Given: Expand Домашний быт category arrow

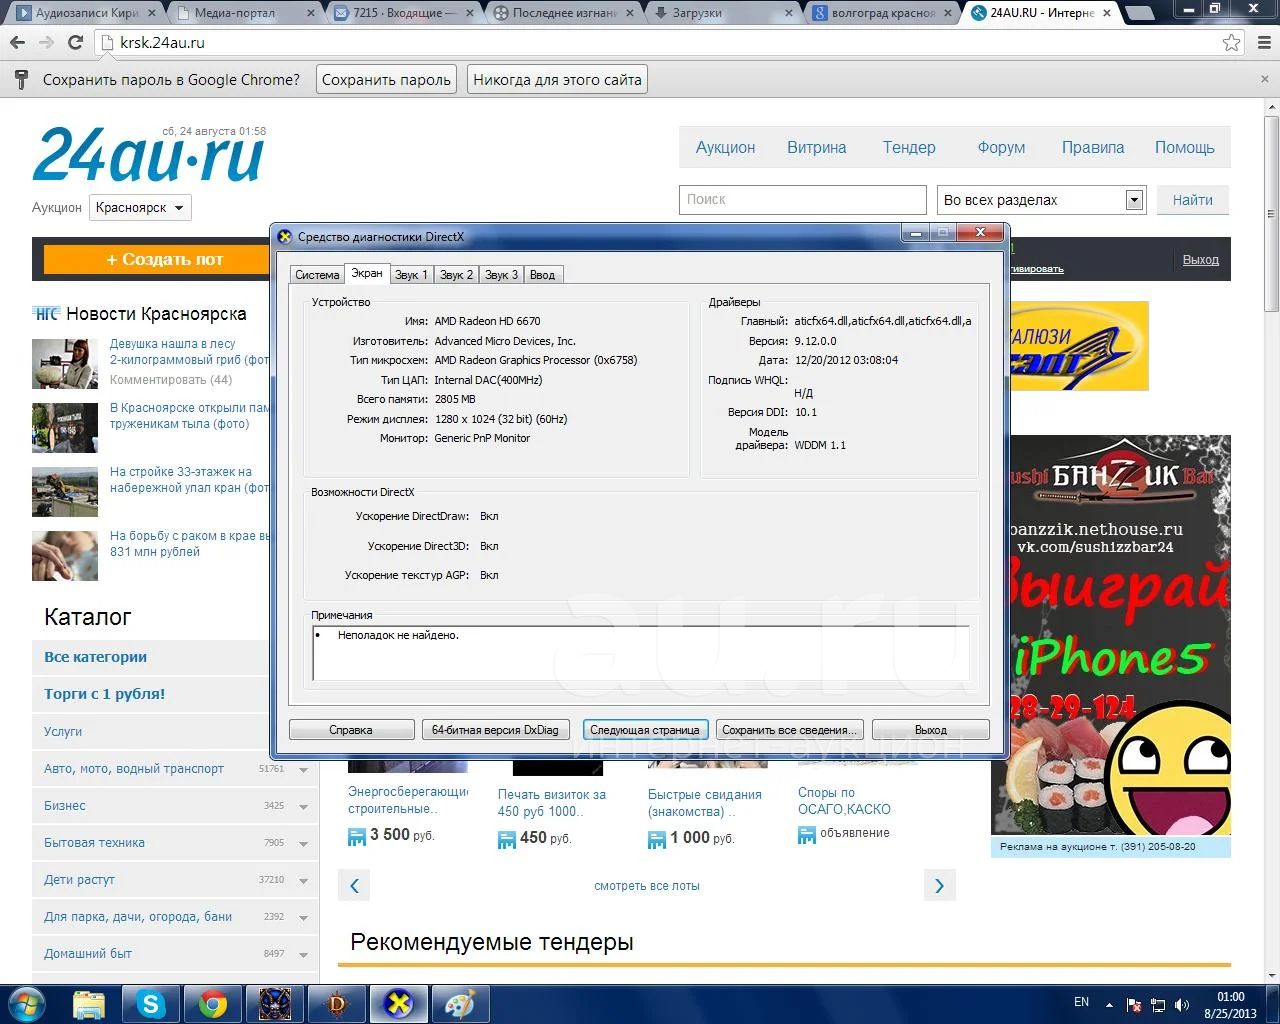Looking at the screenshot, I should pos(304,955).
